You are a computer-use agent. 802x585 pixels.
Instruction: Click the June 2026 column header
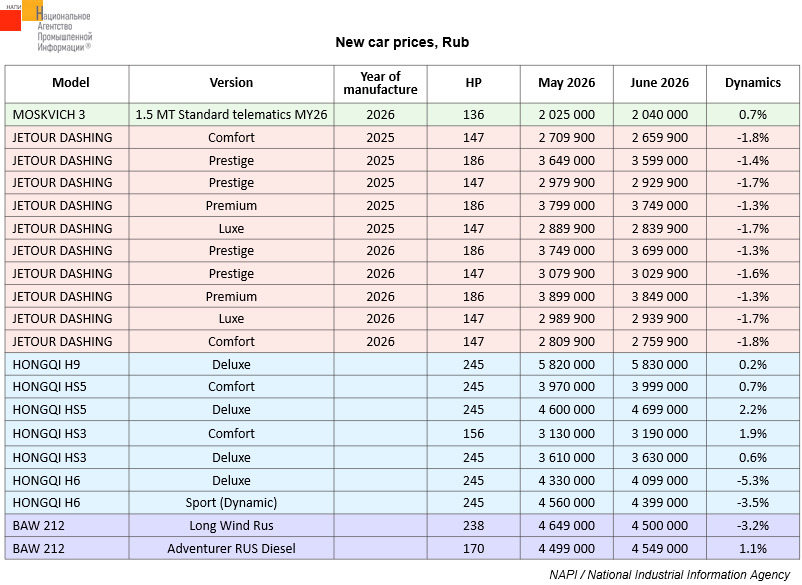tap(659, 83)
